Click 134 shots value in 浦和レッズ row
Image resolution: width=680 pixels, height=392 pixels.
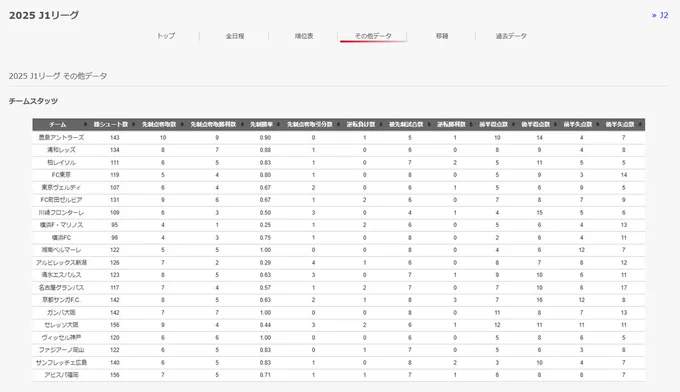(114, 150)
